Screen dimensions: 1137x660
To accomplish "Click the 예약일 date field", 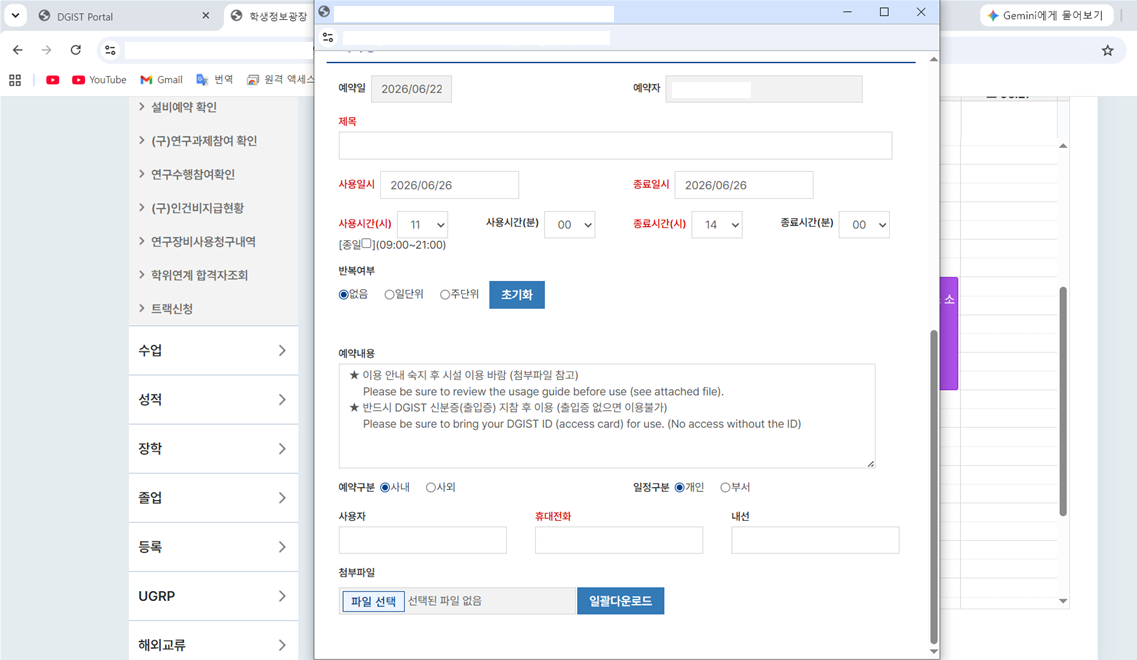I will point(411,89).
